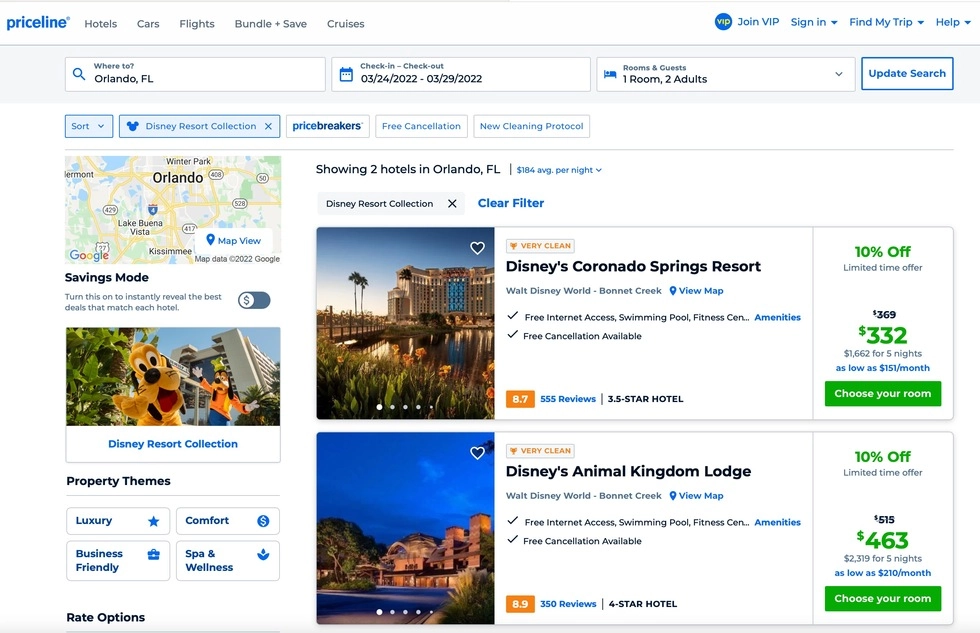Click the Comfort dollar icon
Screen dimensions: 980x633
(x=263, y=521)
